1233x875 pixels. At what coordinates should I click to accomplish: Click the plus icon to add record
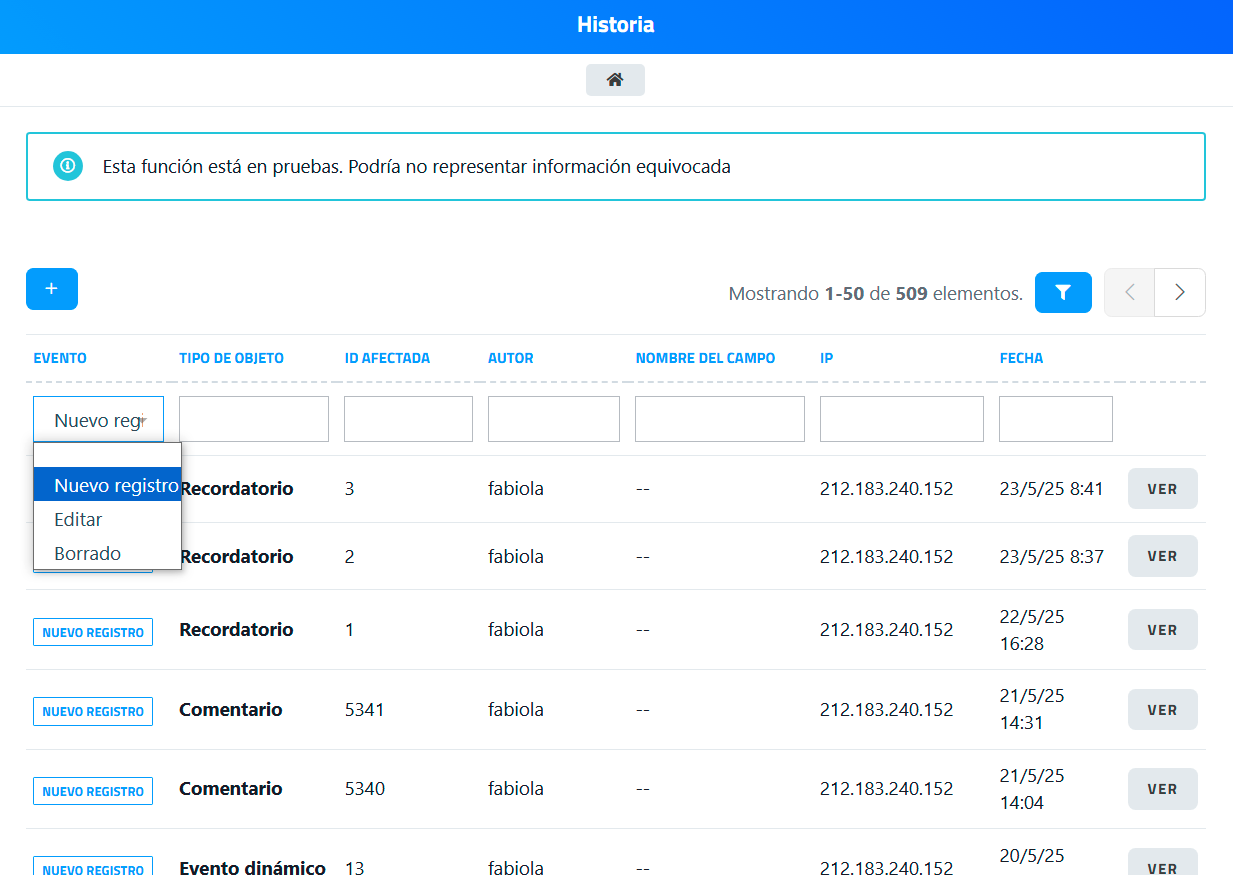point(52,289)
